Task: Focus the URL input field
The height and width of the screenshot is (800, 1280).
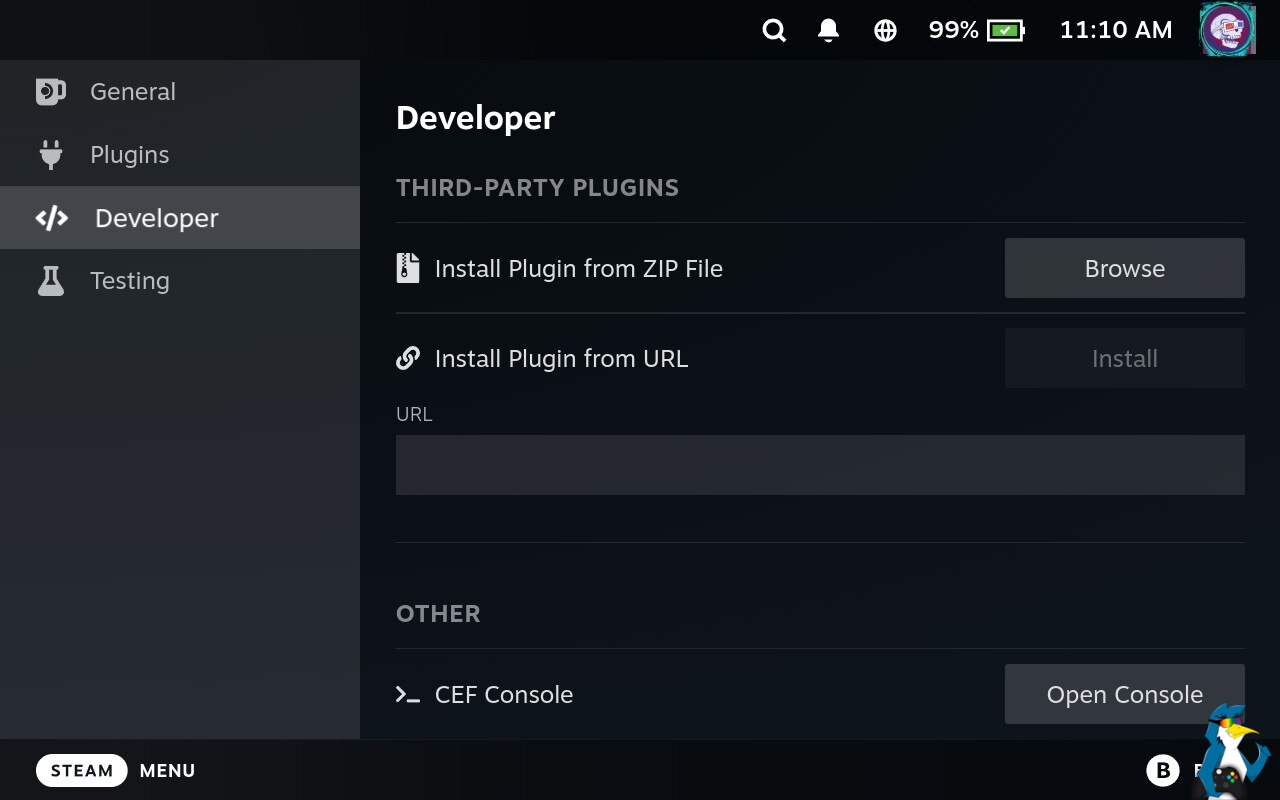Action: click(820, 465)
